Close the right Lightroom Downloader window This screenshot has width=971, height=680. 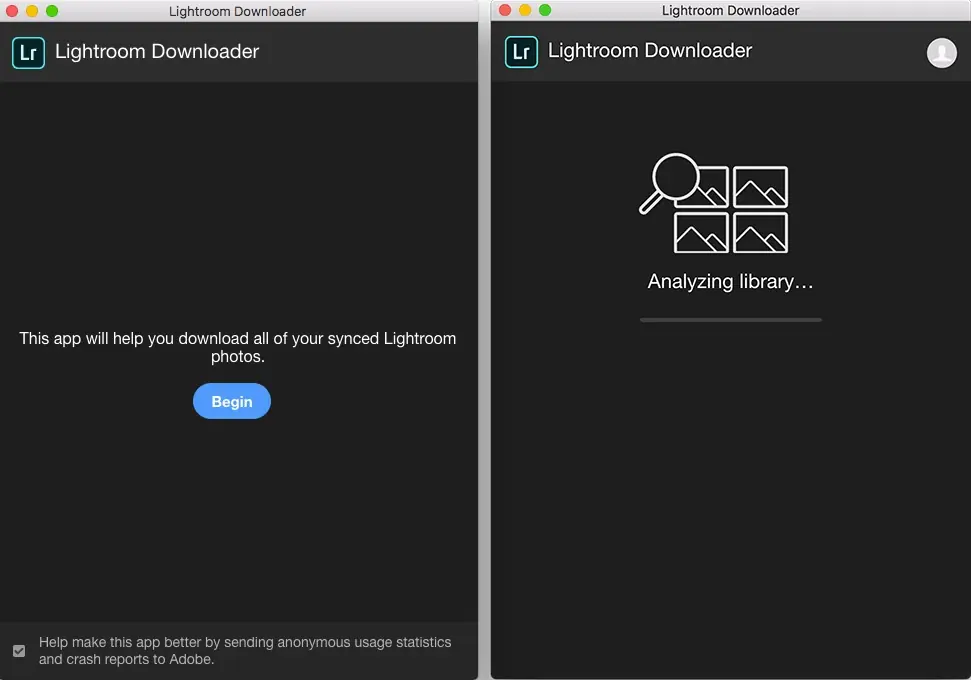point(504,9)
